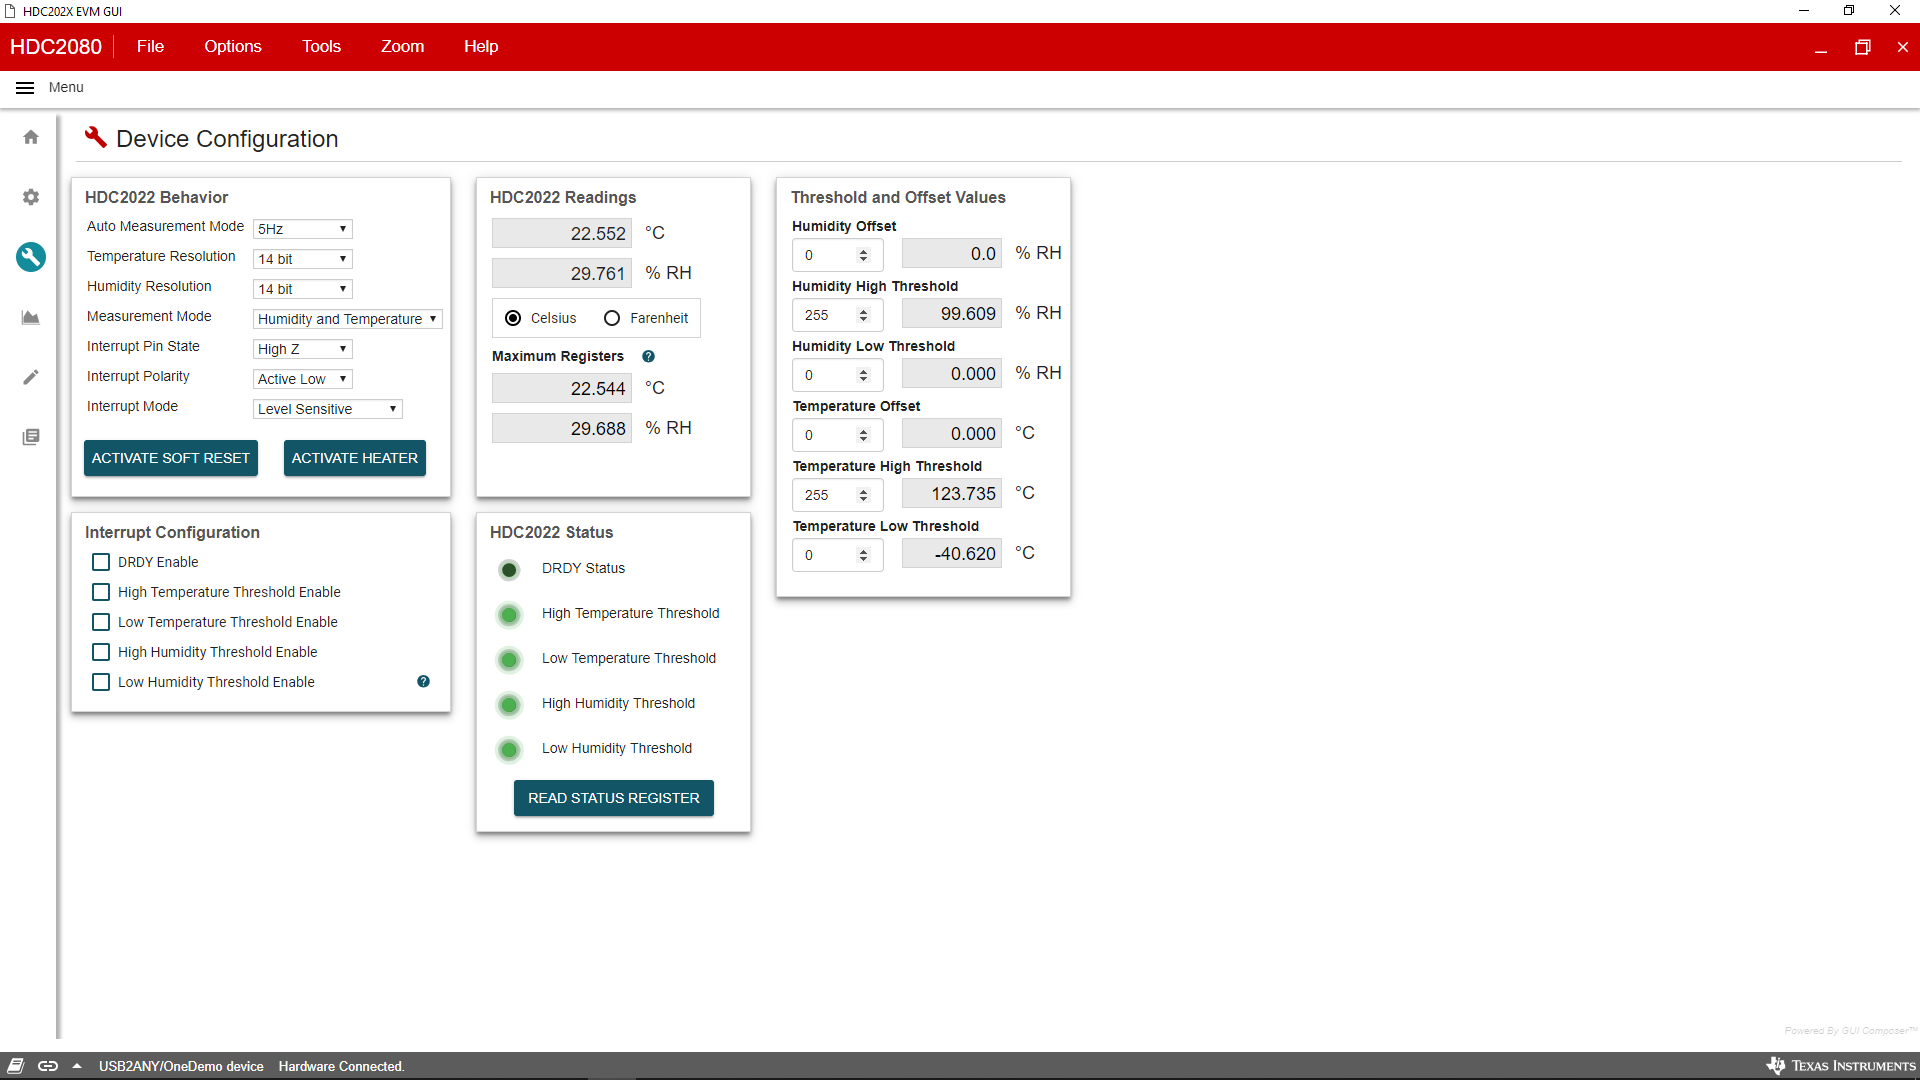
Task: Open the hamburger Menu icon
Action: coord(25,88)
